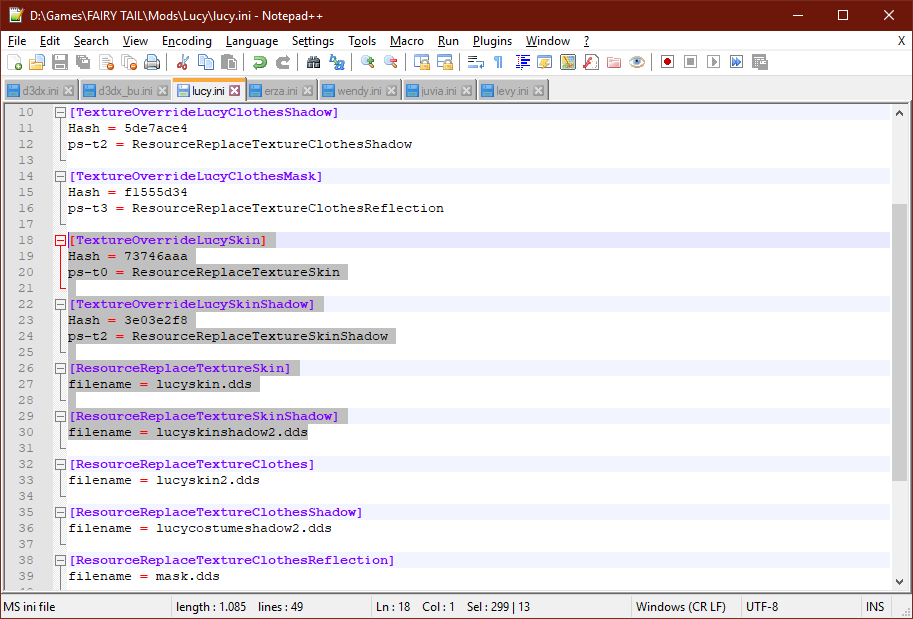
Task: Switch to the wendy.ini tab
Action: 359,91
